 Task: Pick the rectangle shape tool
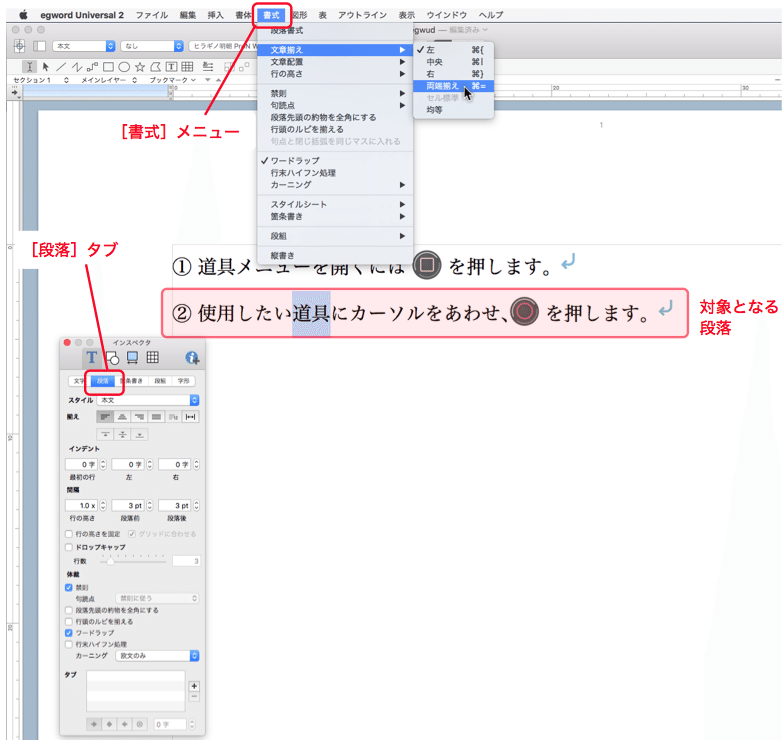pos(108,66)
